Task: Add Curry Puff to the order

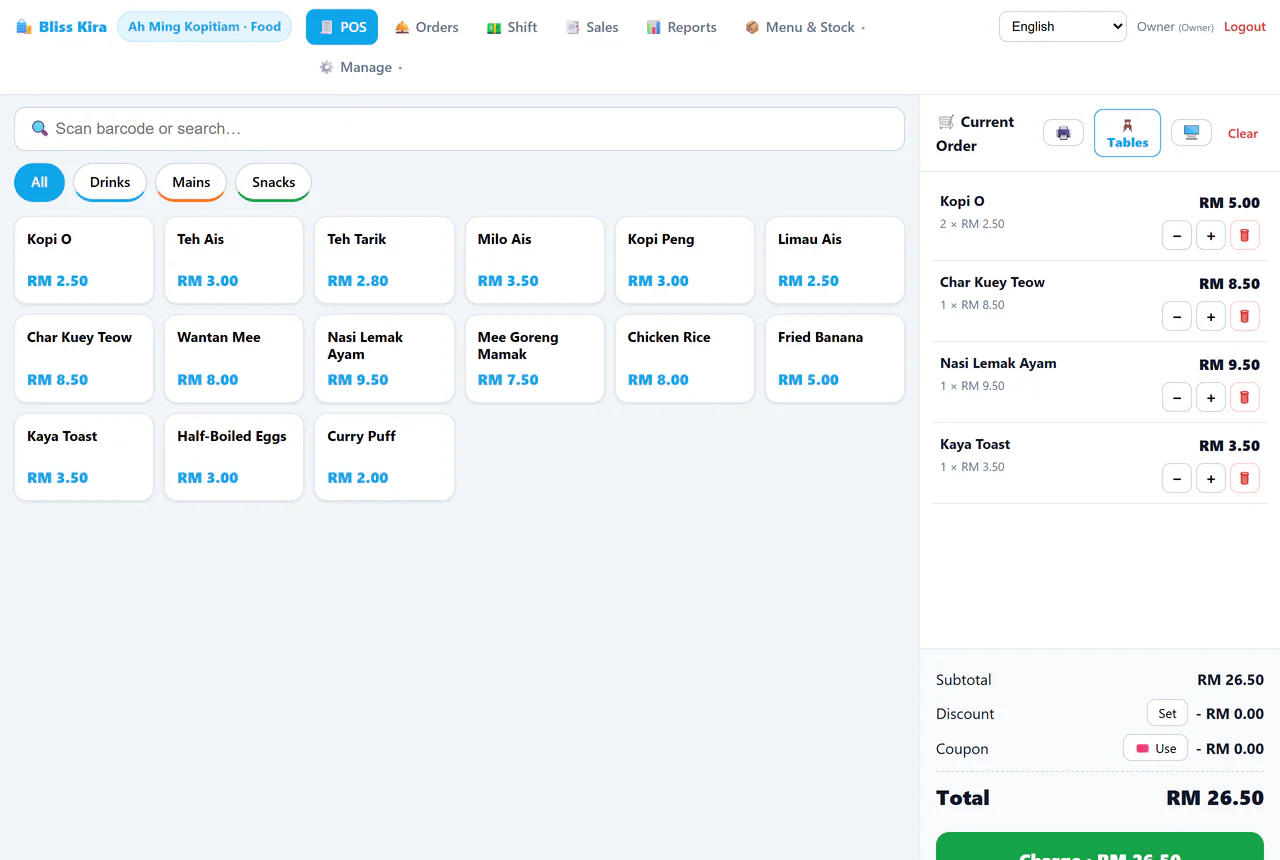Action: click(384, 457)
